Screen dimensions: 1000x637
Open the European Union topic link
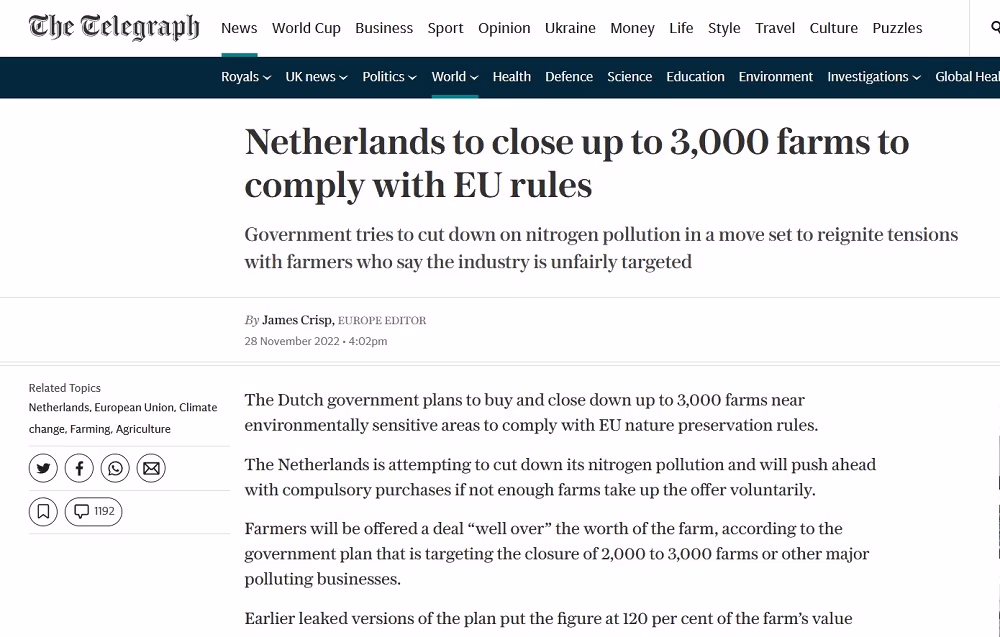pyautogui.click(x=134, y=407)
